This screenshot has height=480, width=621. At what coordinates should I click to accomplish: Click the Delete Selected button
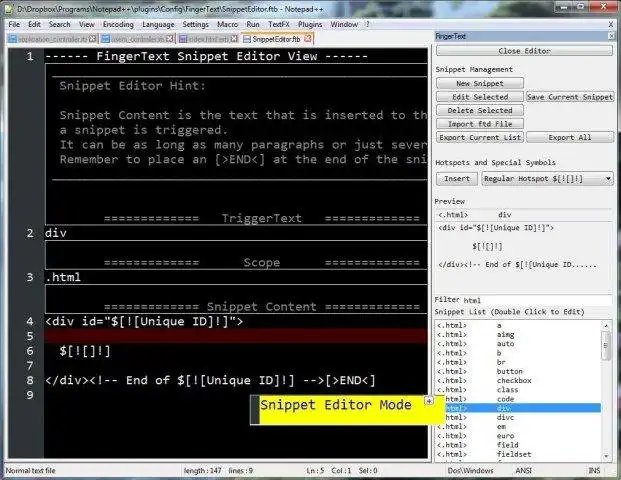pos(480,110)
